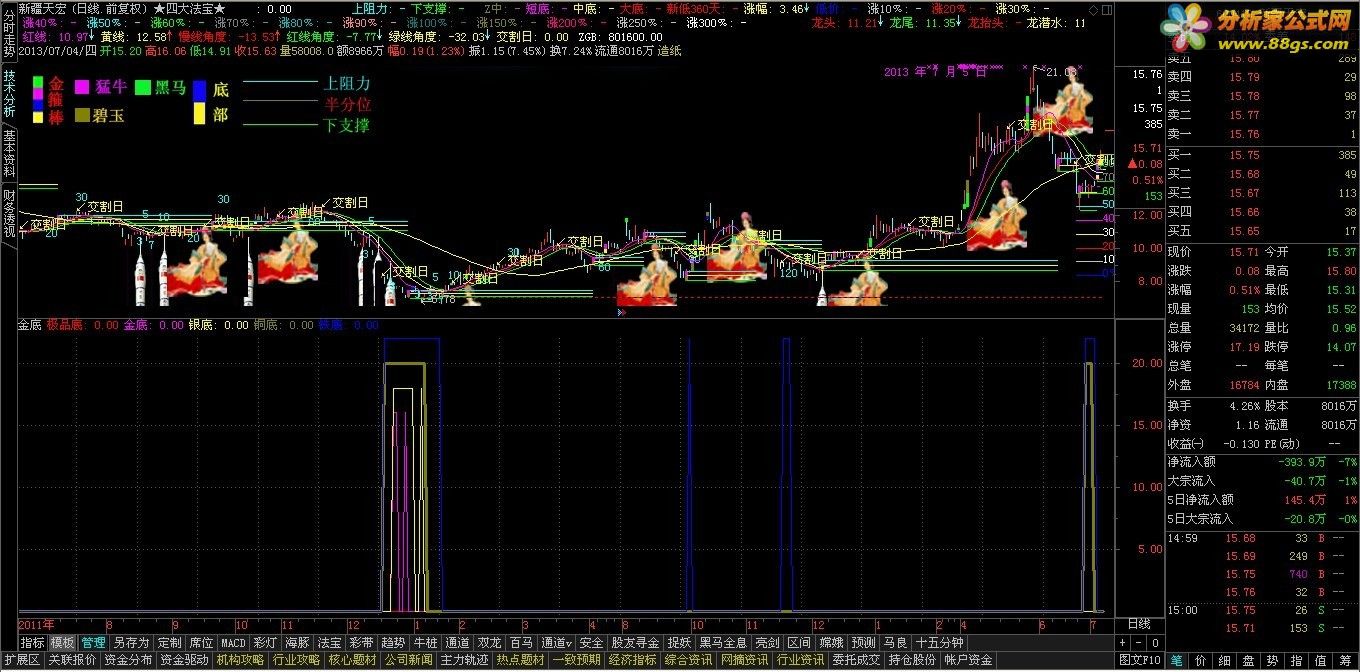Click the plus zoom-in button
The height and width of the screenshot is (672, 1360).
point(1122,643)
